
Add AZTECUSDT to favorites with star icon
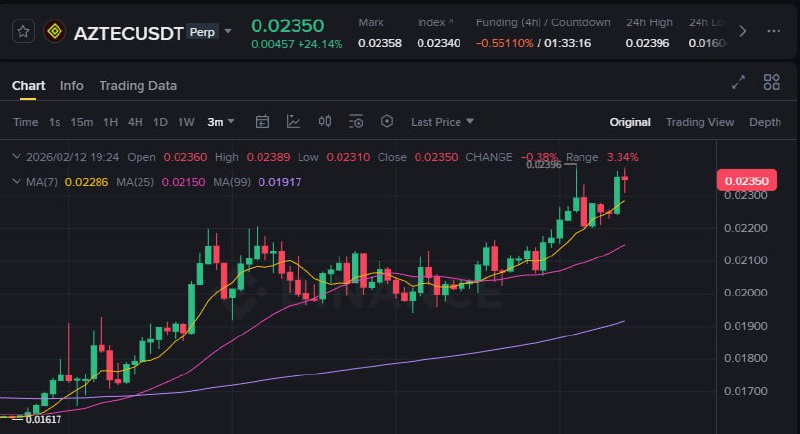[x=24, y=32]
